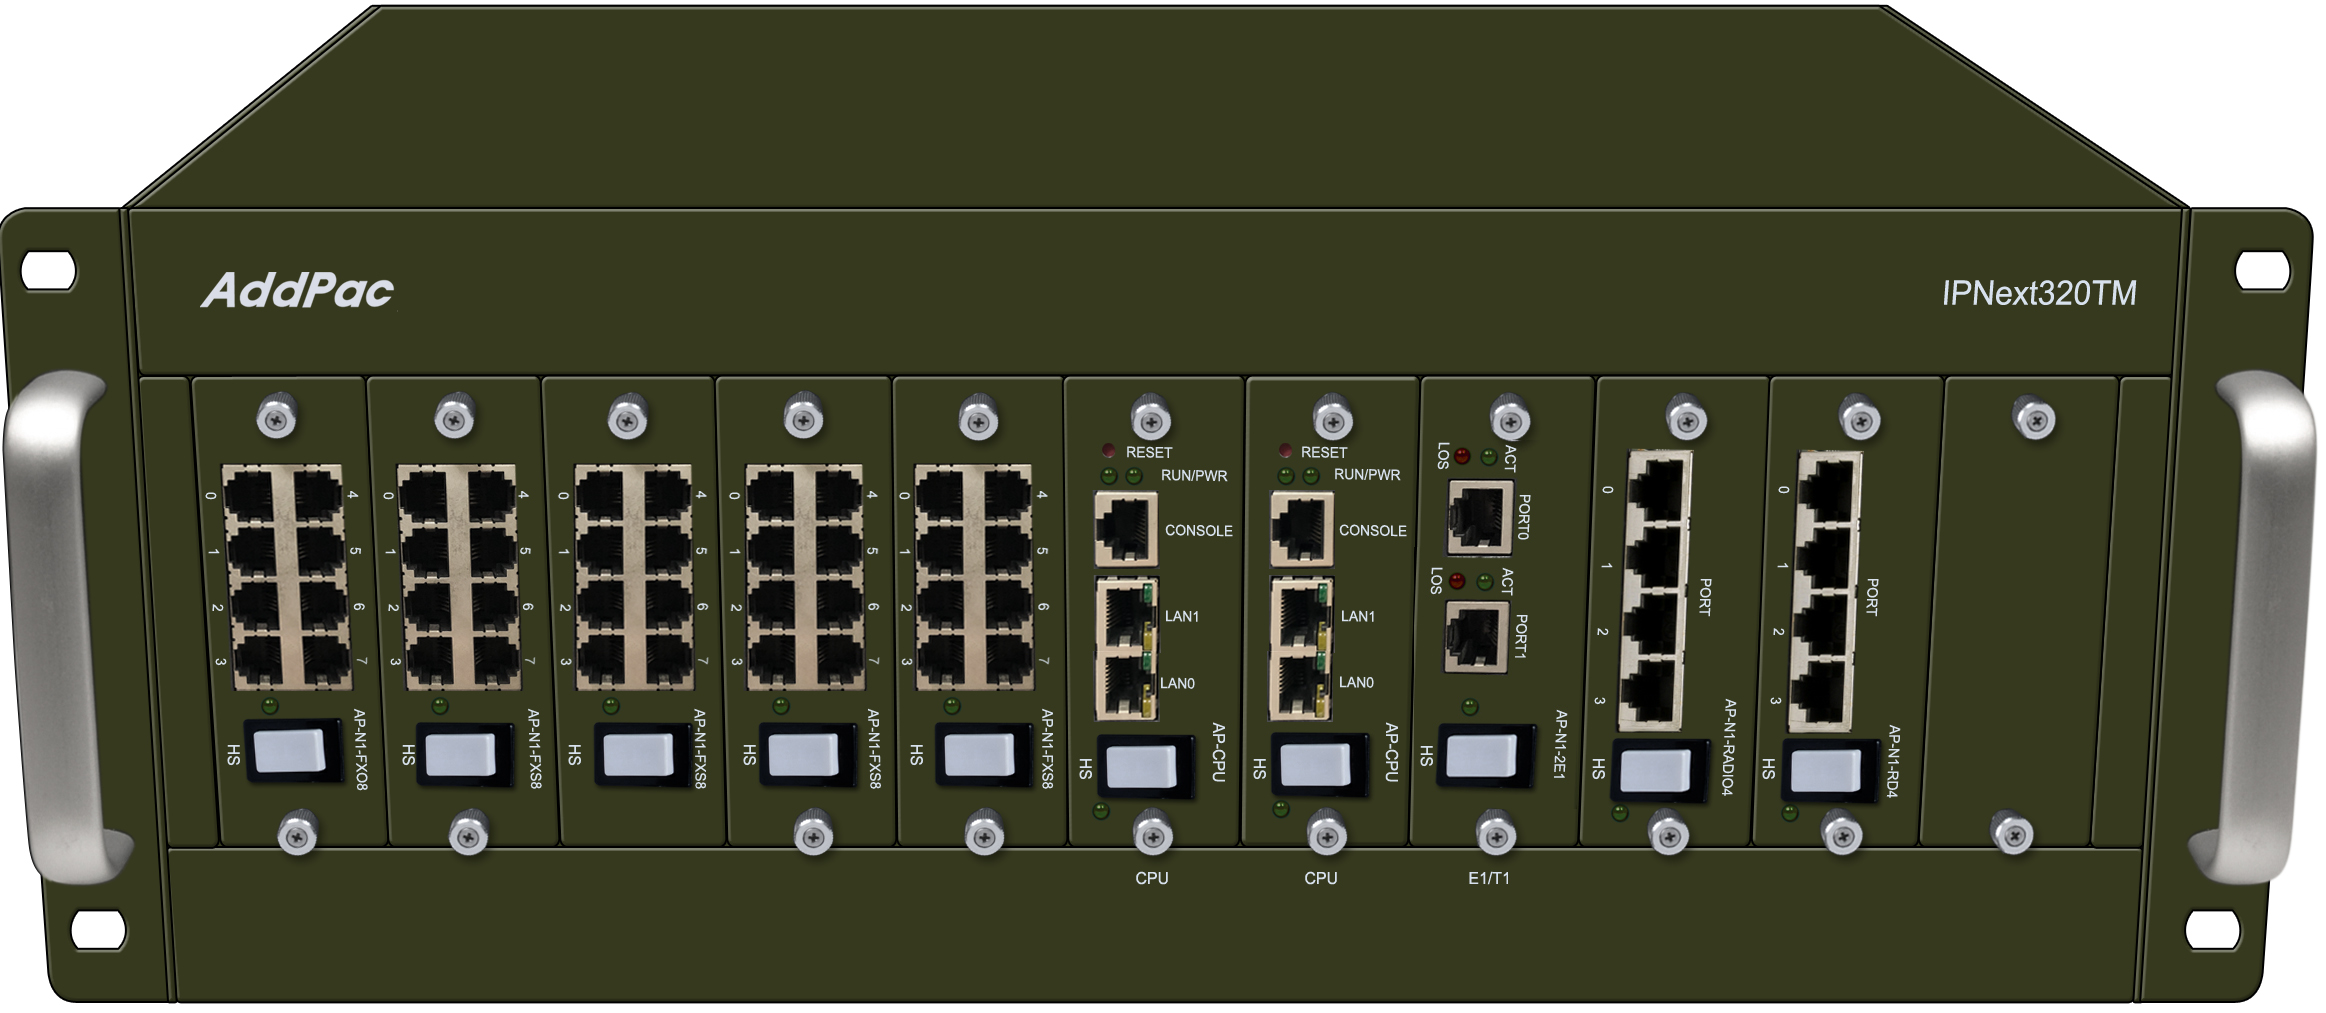Viewport: 2326px width, 1013px height.
Task: Click CONSOLE port on right AP-CPU module
Action: point(1301,529)
